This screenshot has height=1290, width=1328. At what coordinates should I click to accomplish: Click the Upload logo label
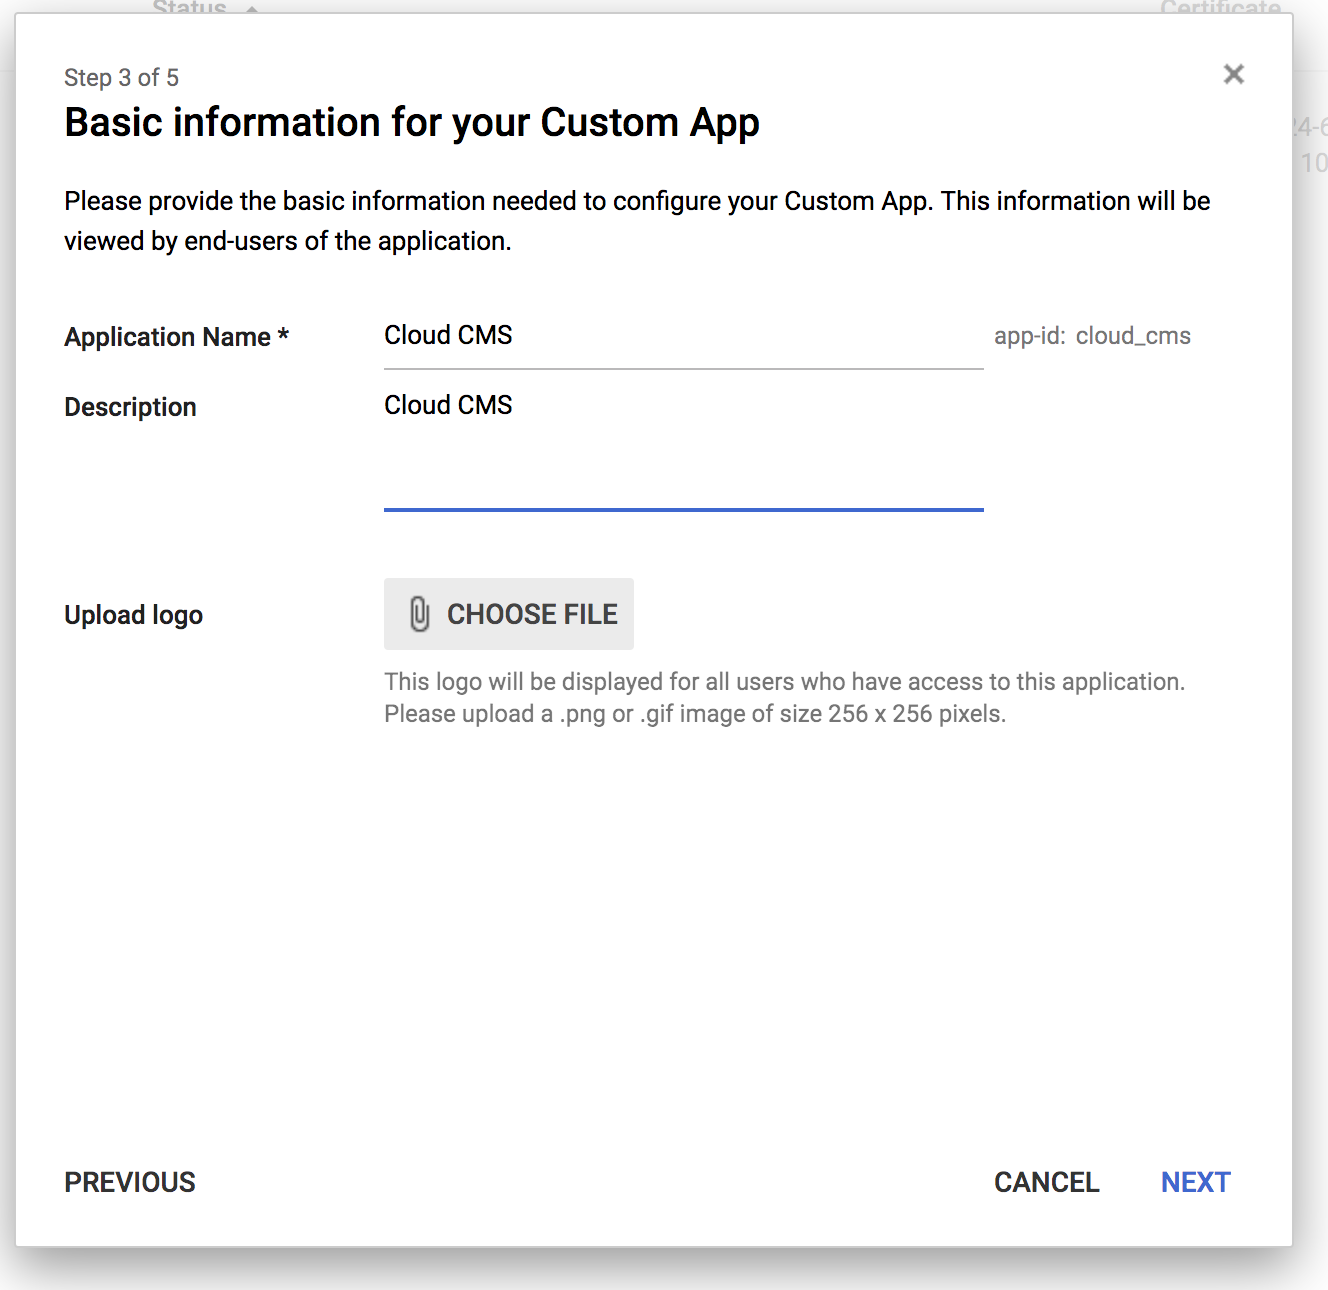[x=133, y=615]
